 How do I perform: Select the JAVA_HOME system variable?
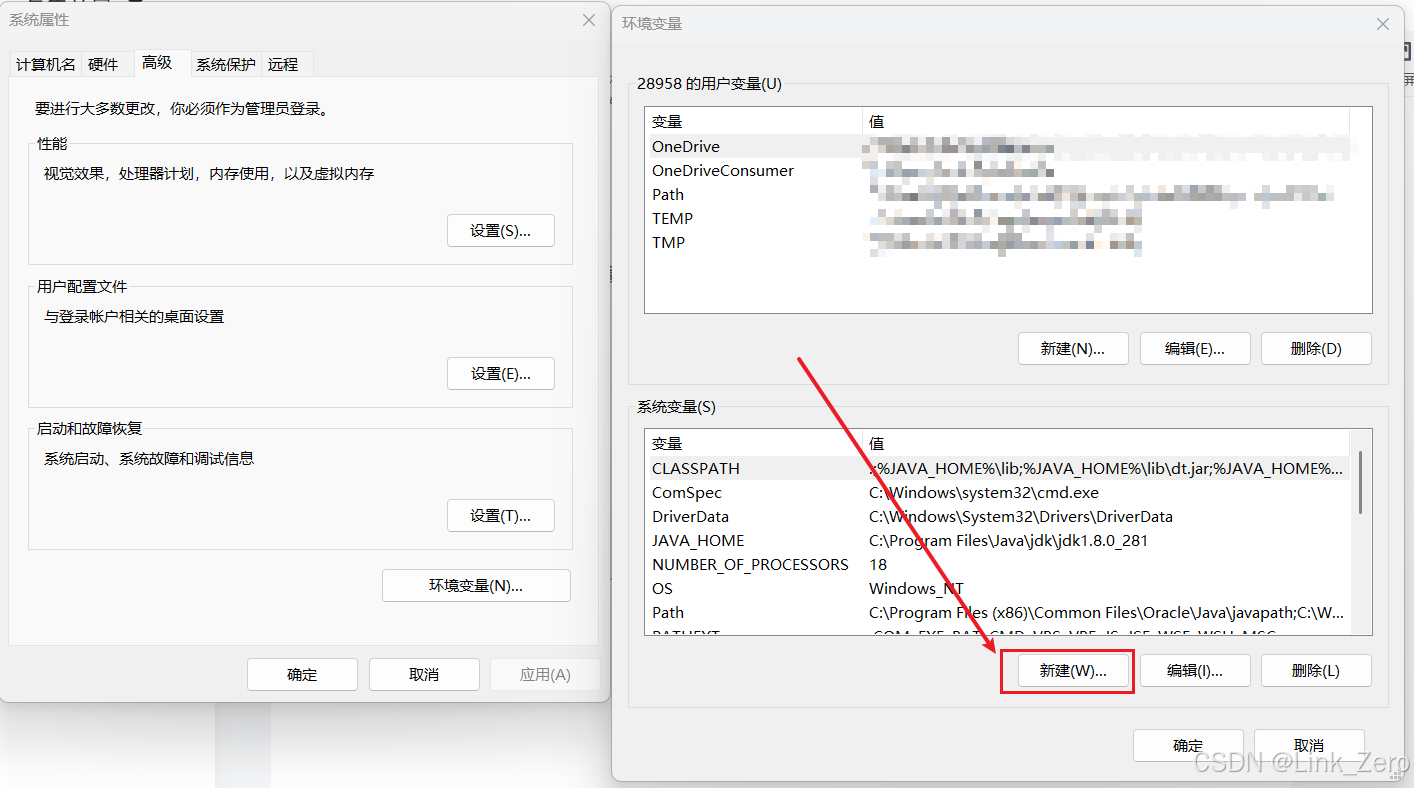point(697,540)
